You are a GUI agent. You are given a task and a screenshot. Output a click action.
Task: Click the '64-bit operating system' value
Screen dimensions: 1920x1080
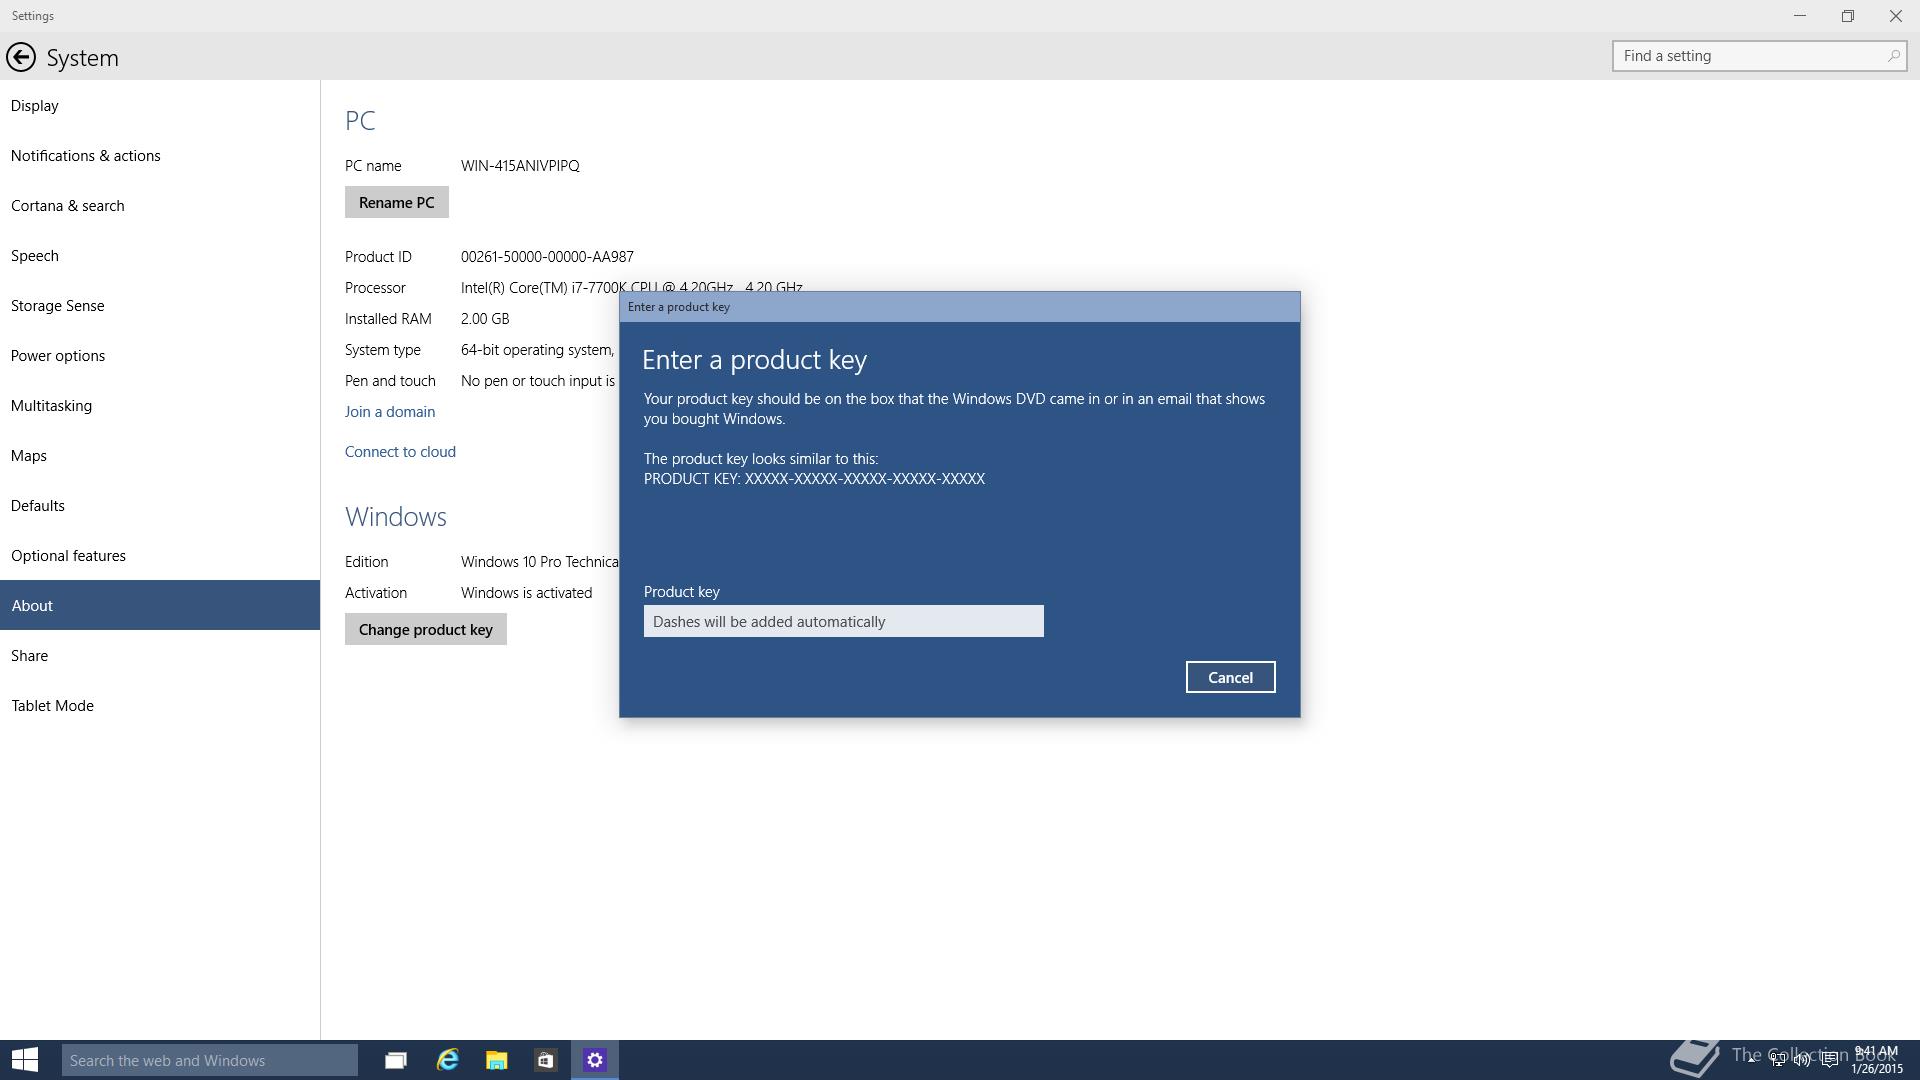coord(538,349)
